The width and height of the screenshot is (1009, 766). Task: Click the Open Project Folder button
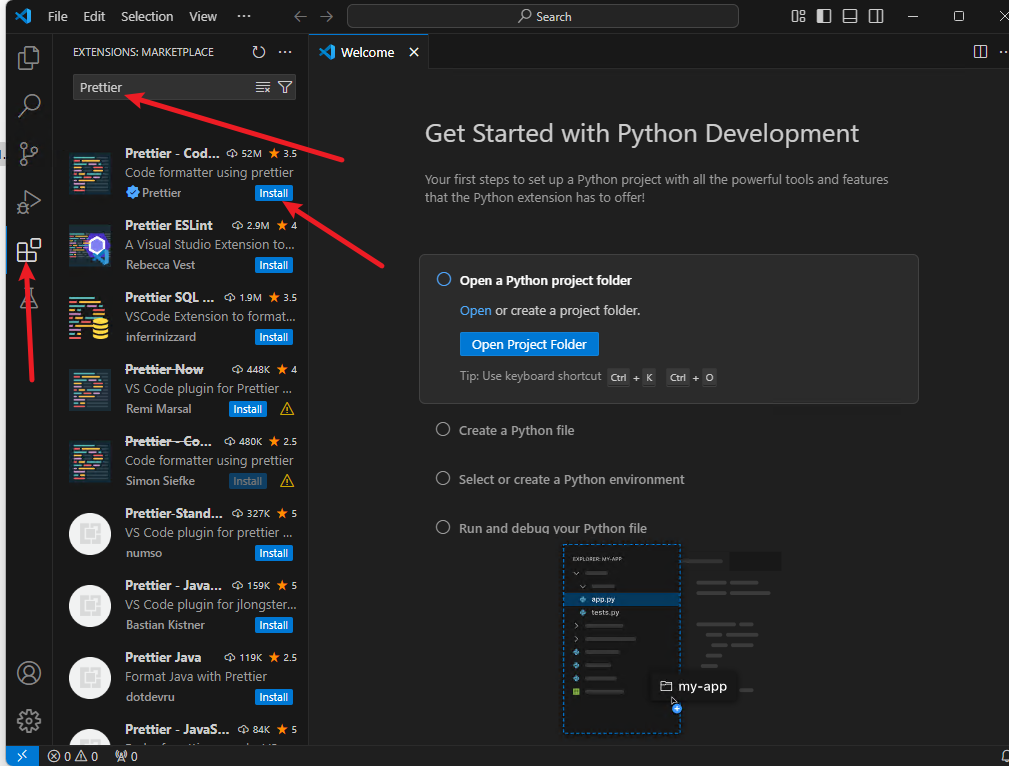coord(529,344)
